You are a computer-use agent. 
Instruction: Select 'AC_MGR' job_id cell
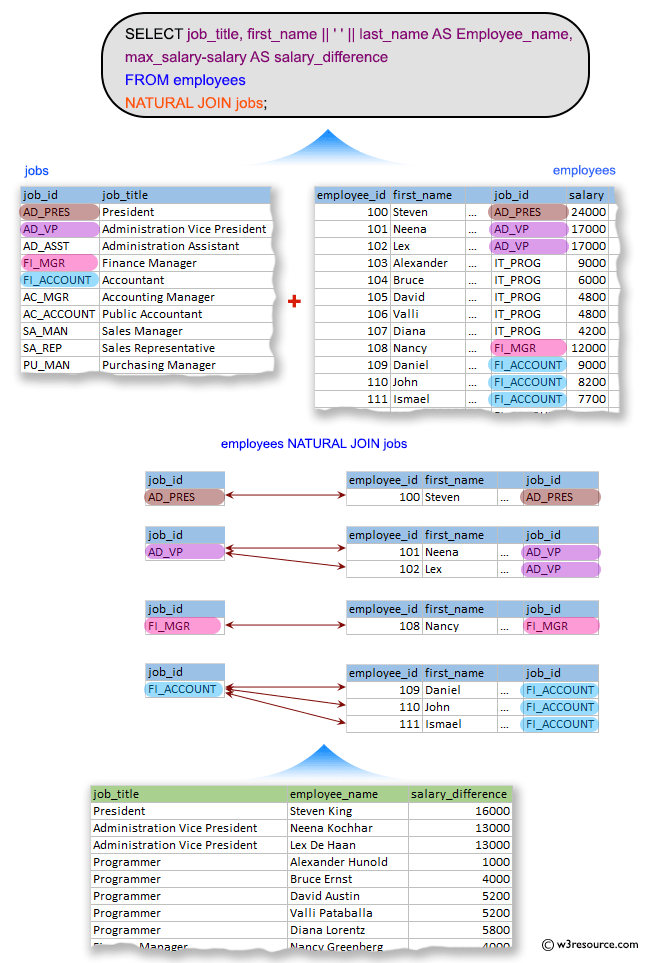[x=60, y=297]
